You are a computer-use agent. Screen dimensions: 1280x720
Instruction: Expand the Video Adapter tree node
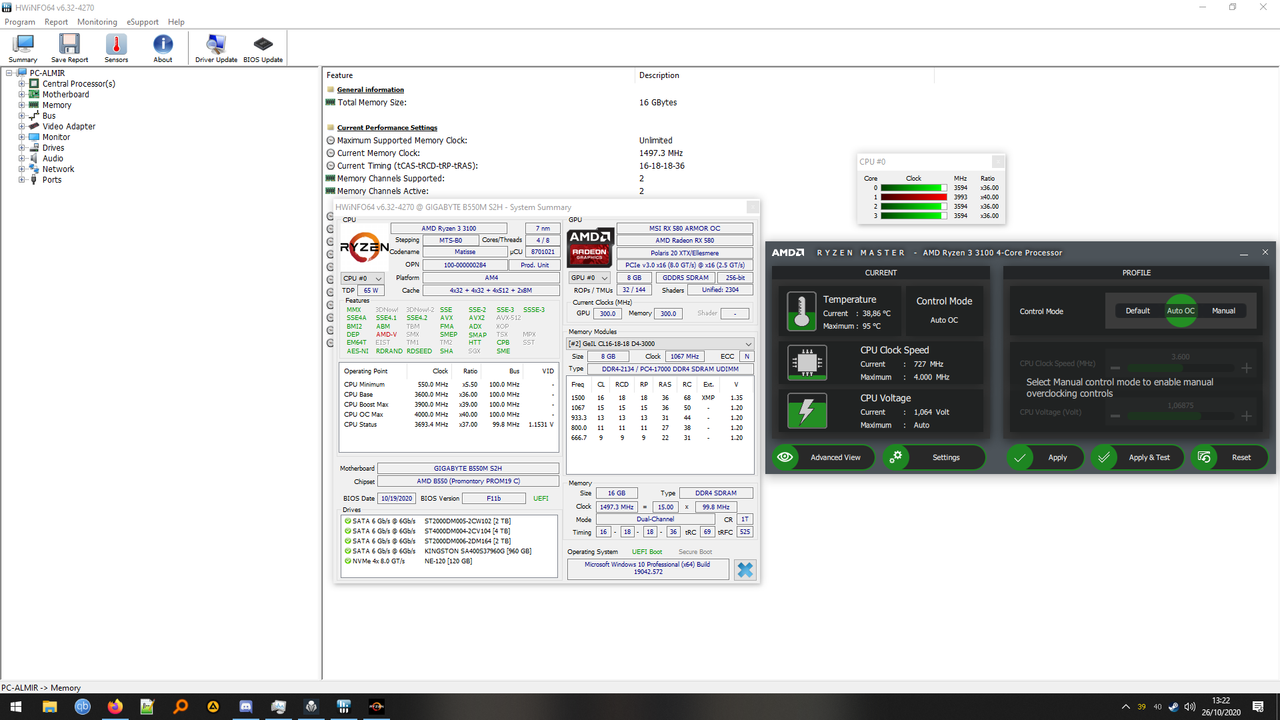pyautogui.click(x=21, y=126)
